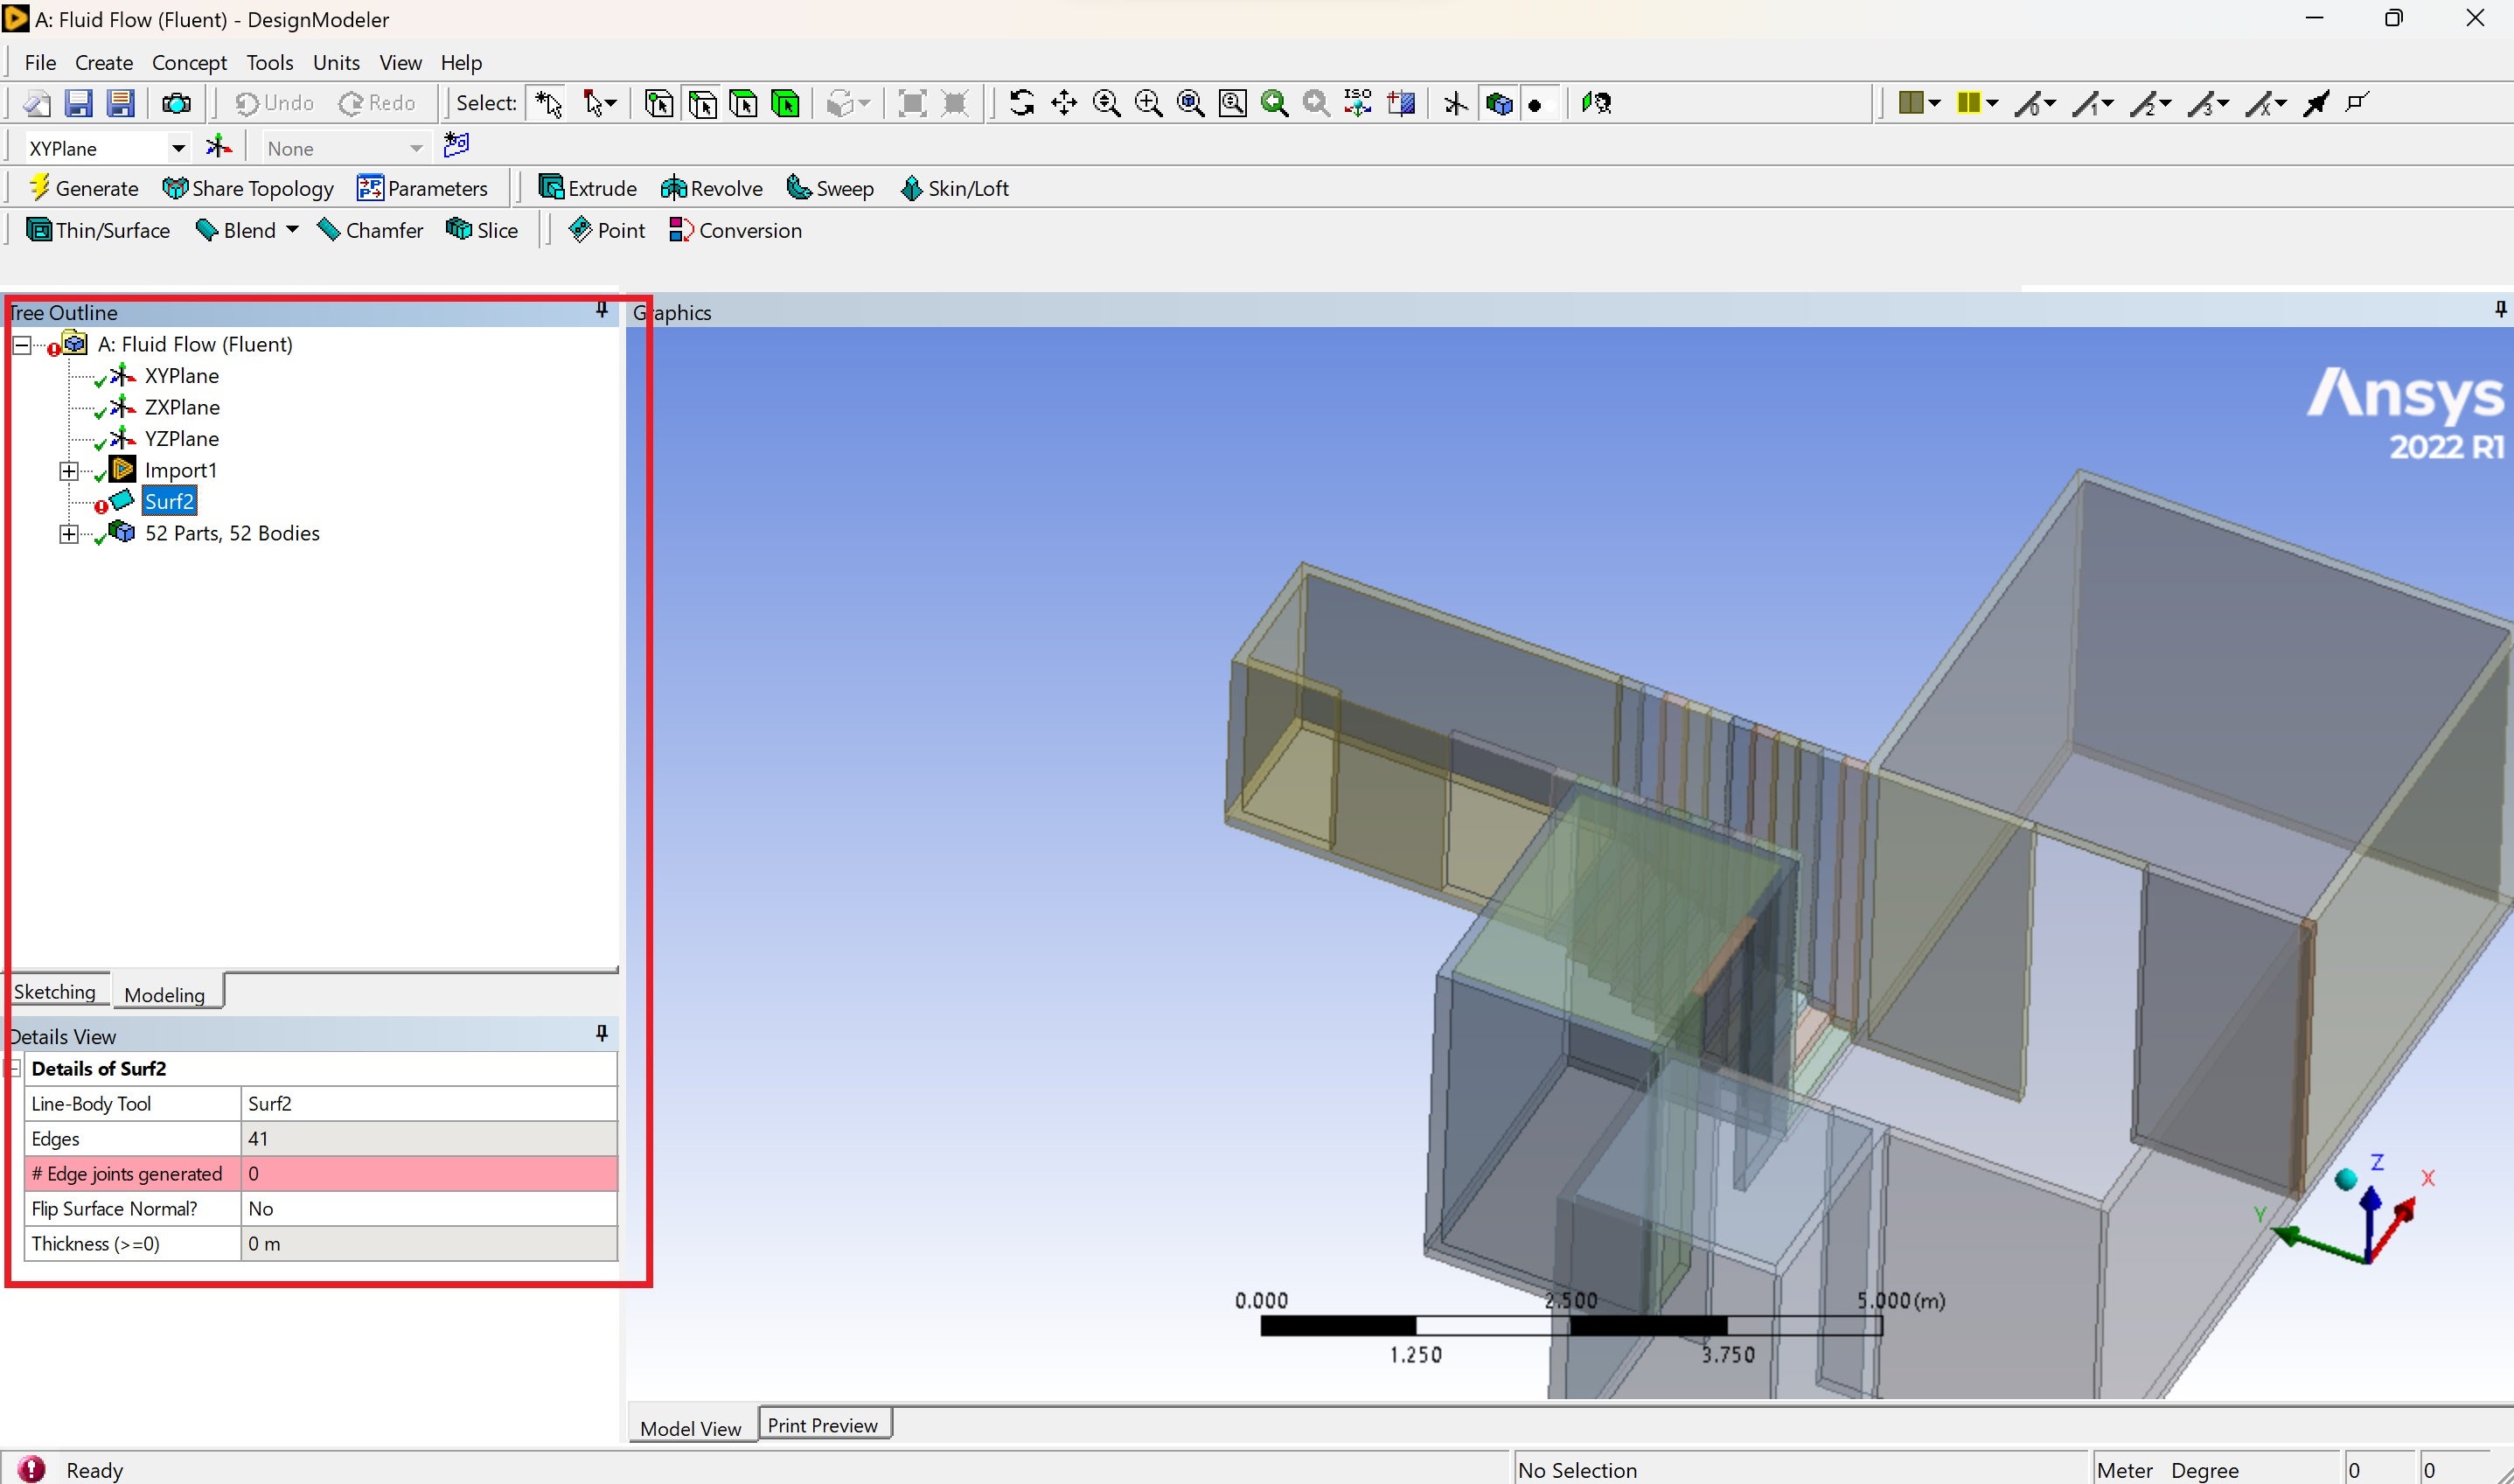
Task: Expand the 52 Parts, 52 Bodies node
Action: (x=69, y=534)
